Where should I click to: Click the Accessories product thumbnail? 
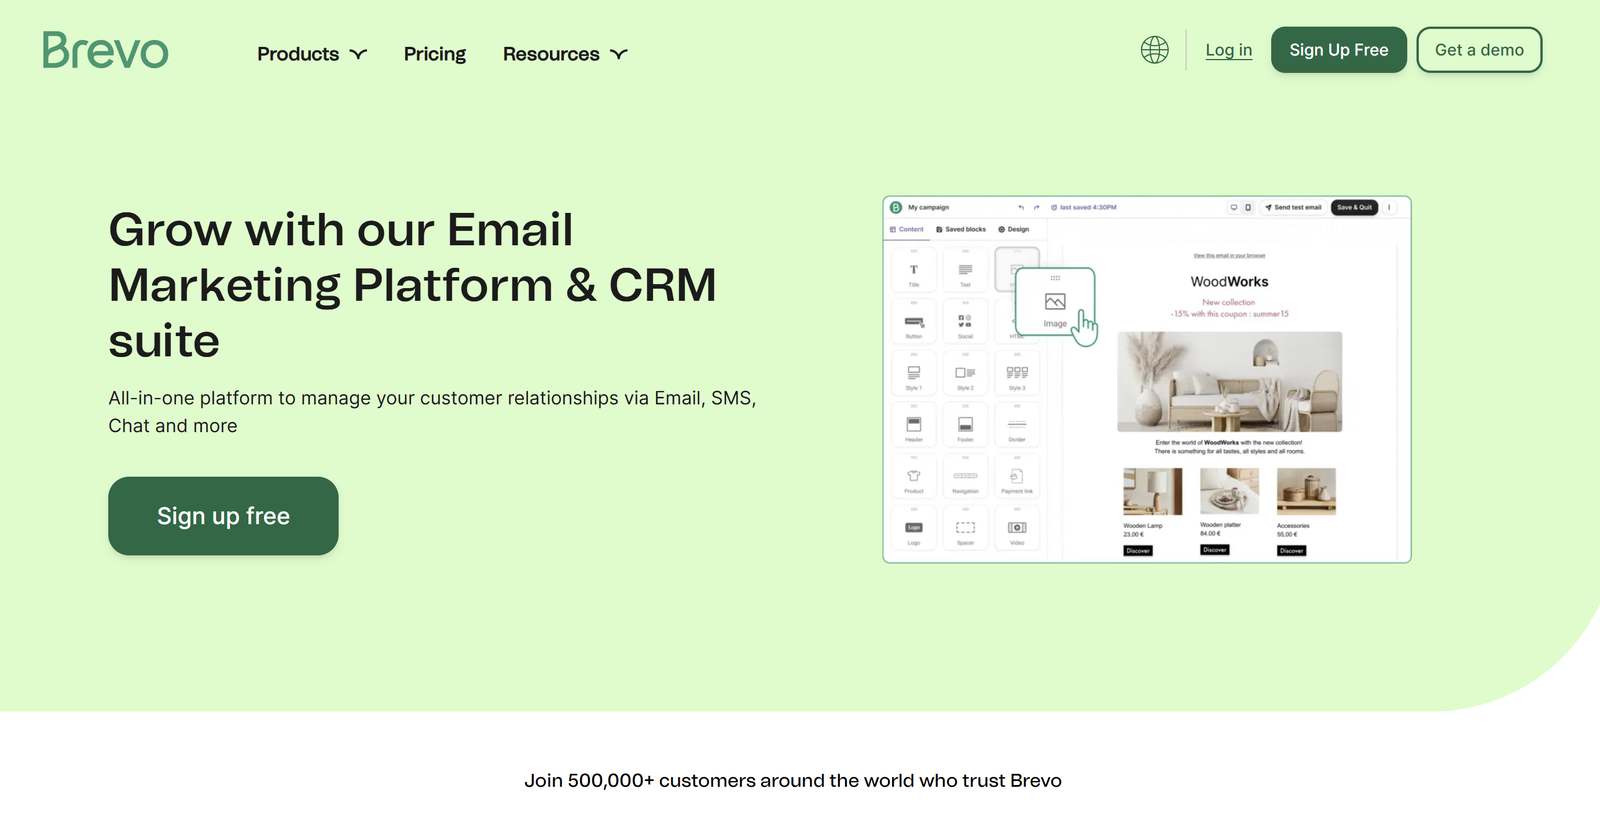(1306, 491)
